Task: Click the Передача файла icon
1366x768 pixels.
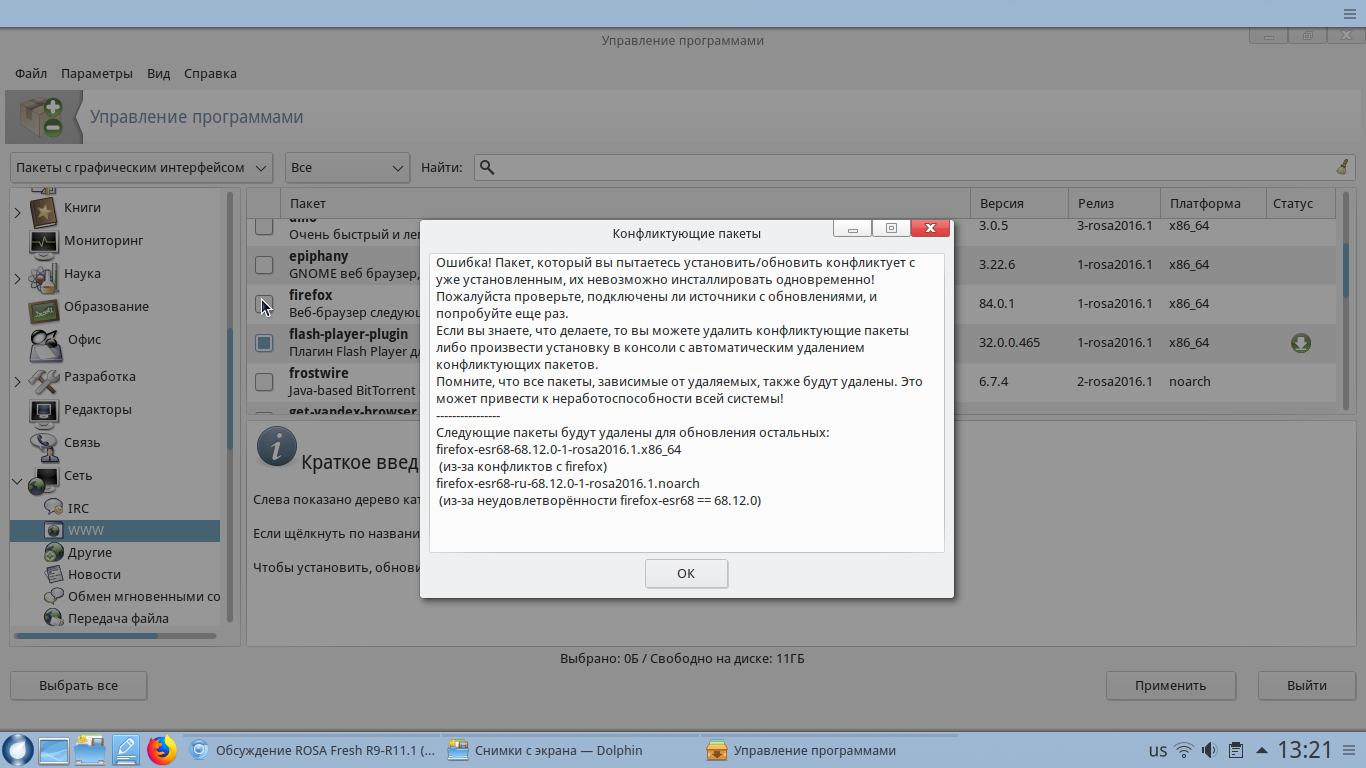Action: [54, 618]
